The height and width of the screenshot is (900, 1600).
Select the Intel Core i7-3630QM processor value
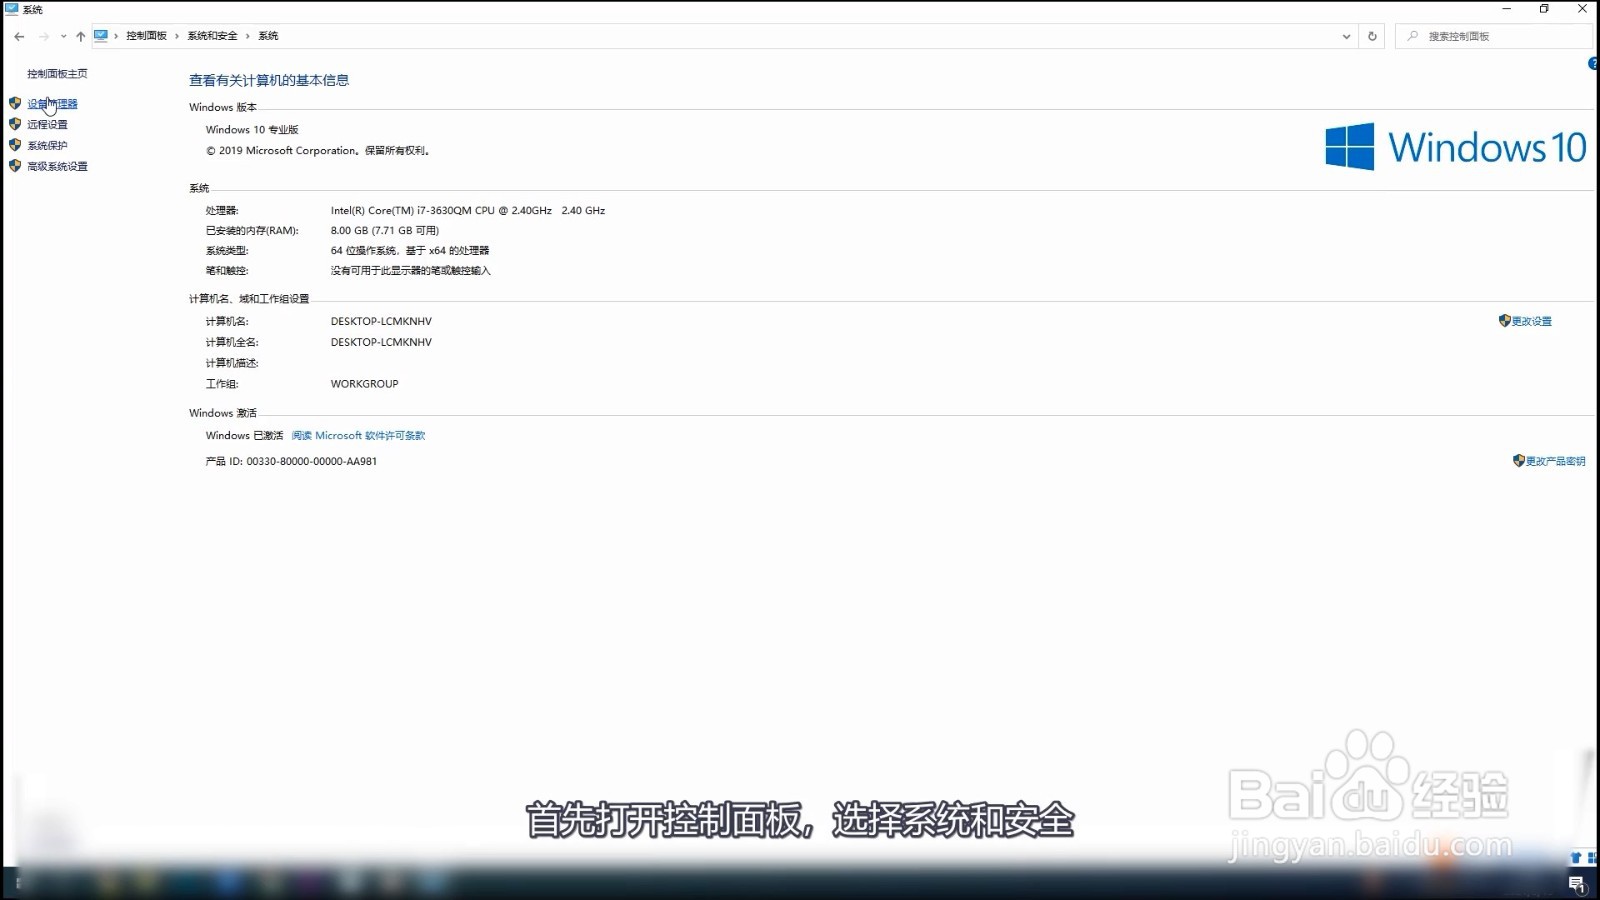click(468, 211)
